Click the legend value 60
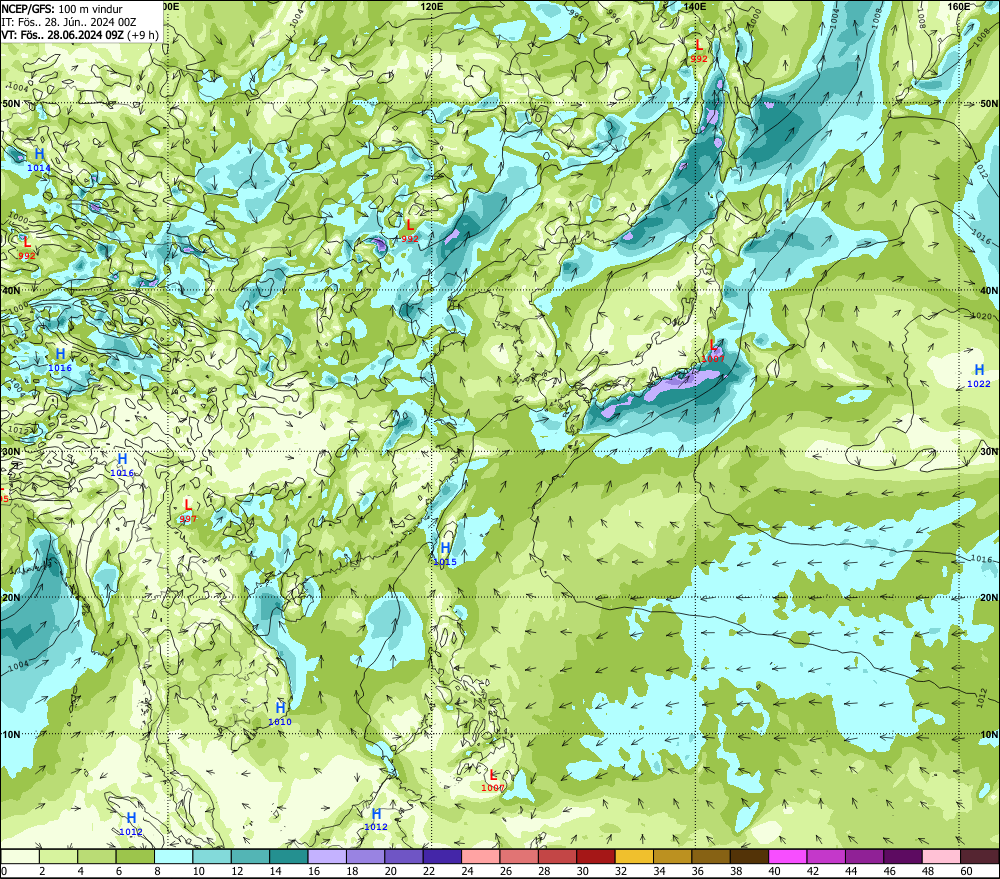Screen dimensions: 1000x879 (966, 871)
